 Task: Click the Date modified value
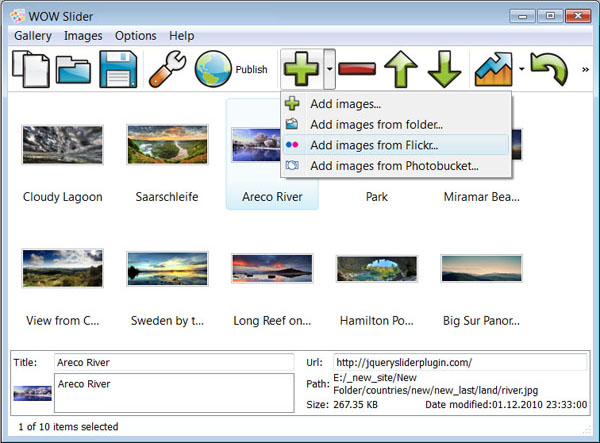tap(540, 404)
